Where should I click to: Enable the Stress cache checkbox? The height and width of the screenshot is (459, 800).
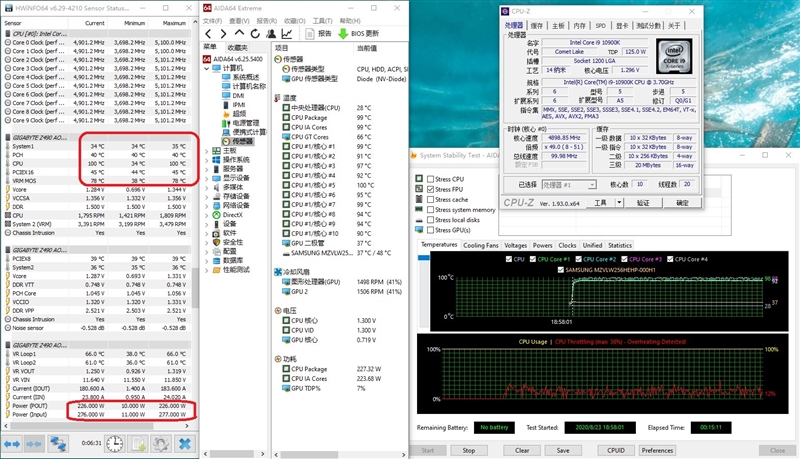pos(431,199)
